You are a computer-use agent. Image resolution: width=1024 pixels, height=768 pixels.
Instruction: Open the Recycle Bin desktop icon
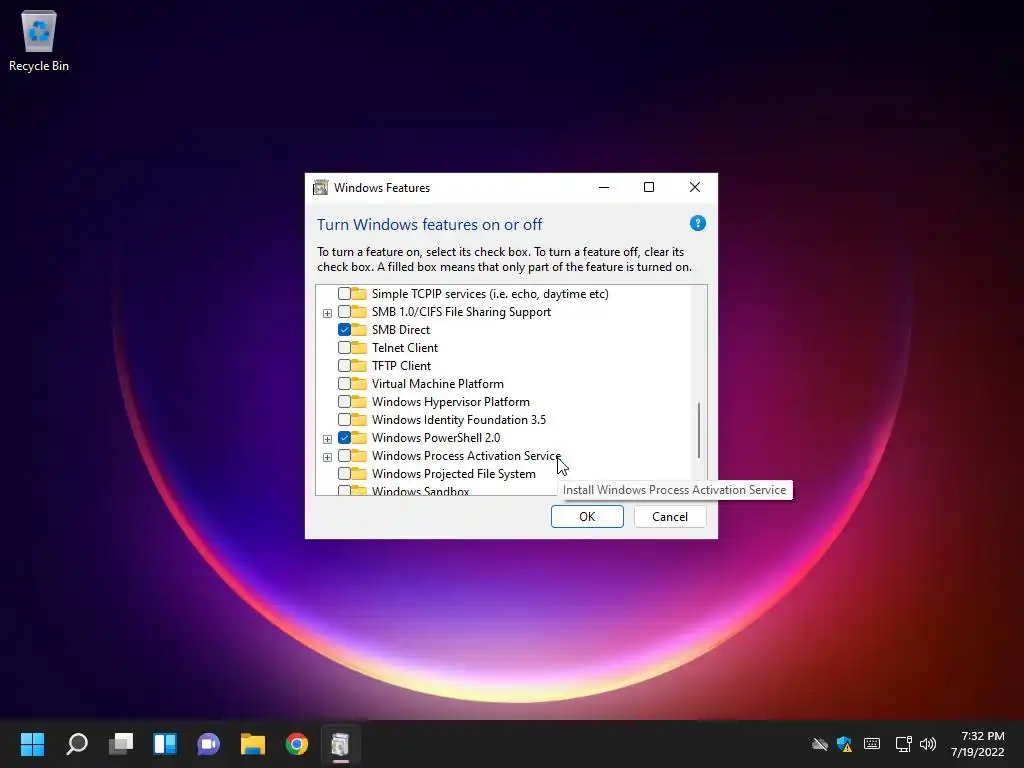click(39, 40)
